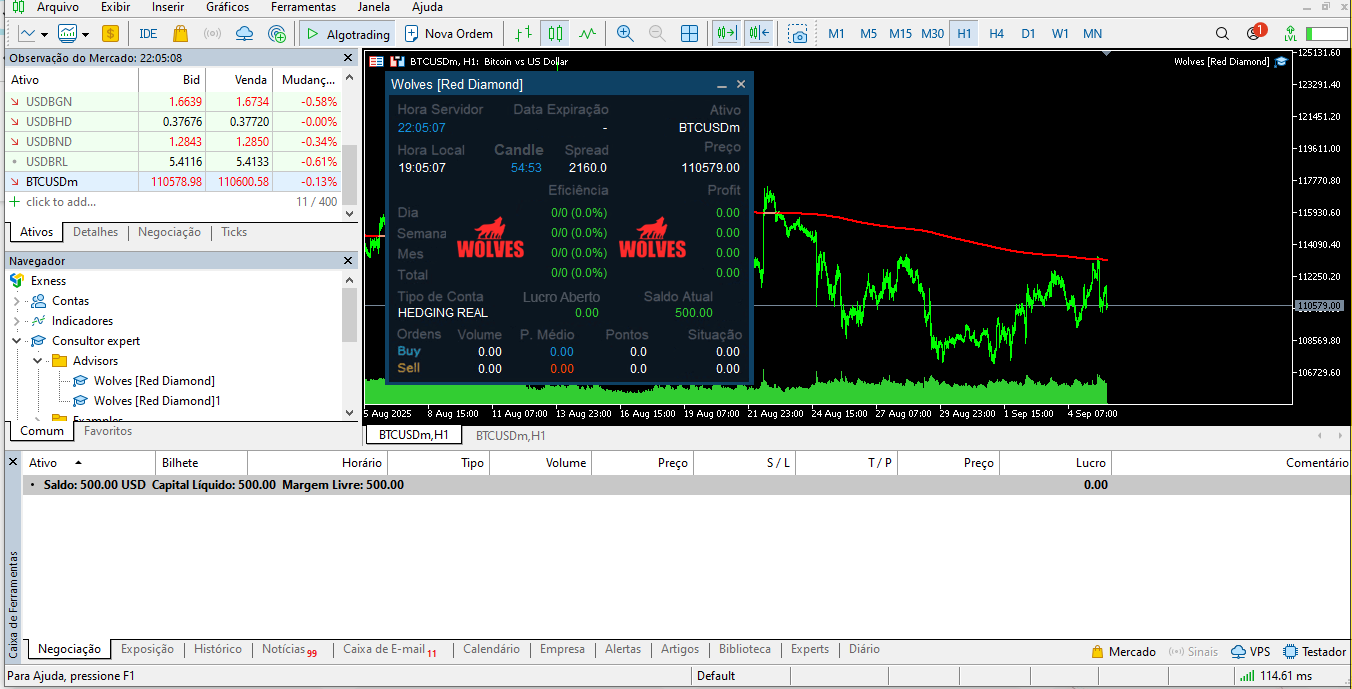Collapse the Consultor expert node
1352x689 pixels.
[16, 341]
